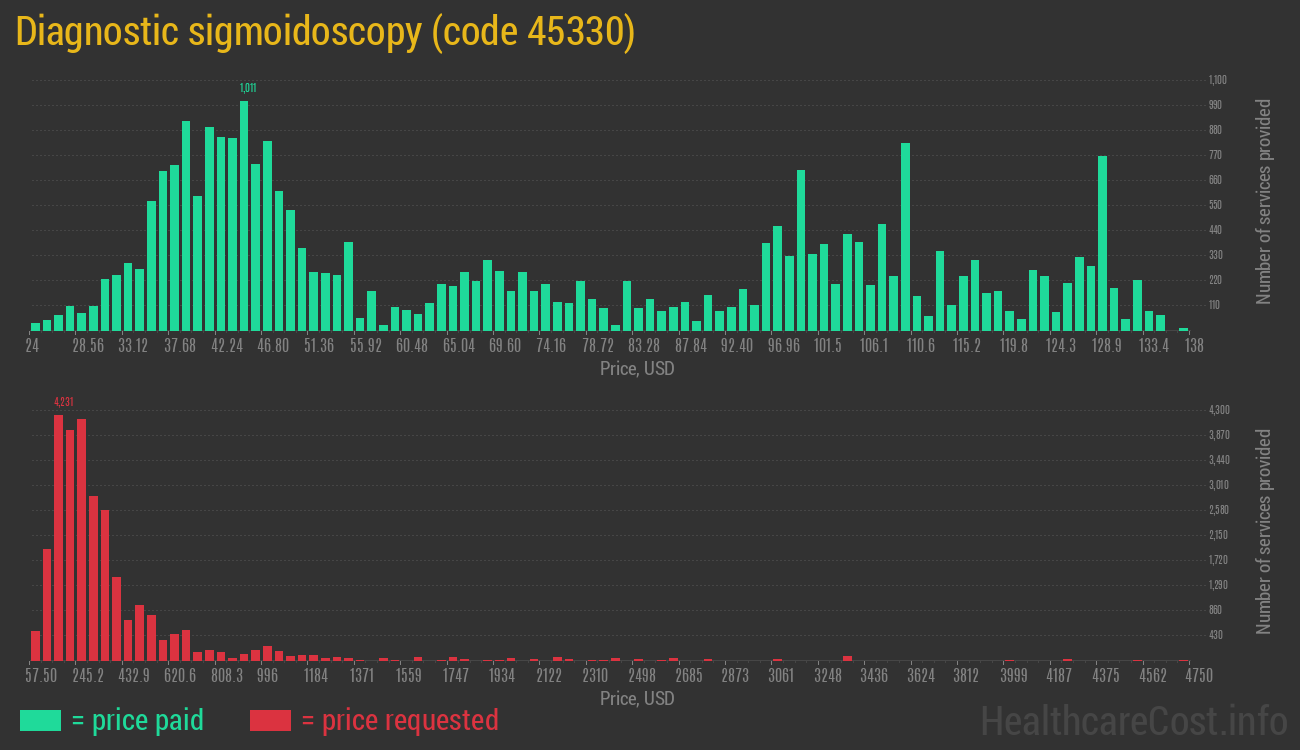Click the 138 axis tick on the top chart
The width and height of the screenshot is (1300, 750).
[x=1196, y=345]
